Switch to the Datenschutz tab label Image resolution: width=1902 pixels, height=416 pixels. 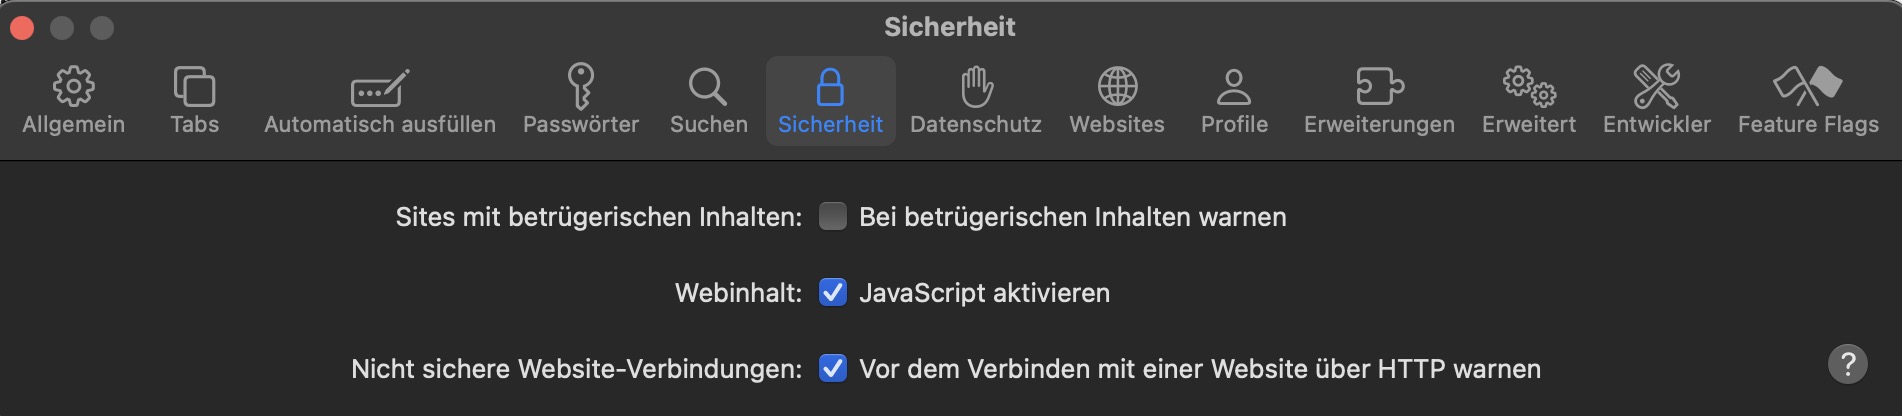click(976, 125)
